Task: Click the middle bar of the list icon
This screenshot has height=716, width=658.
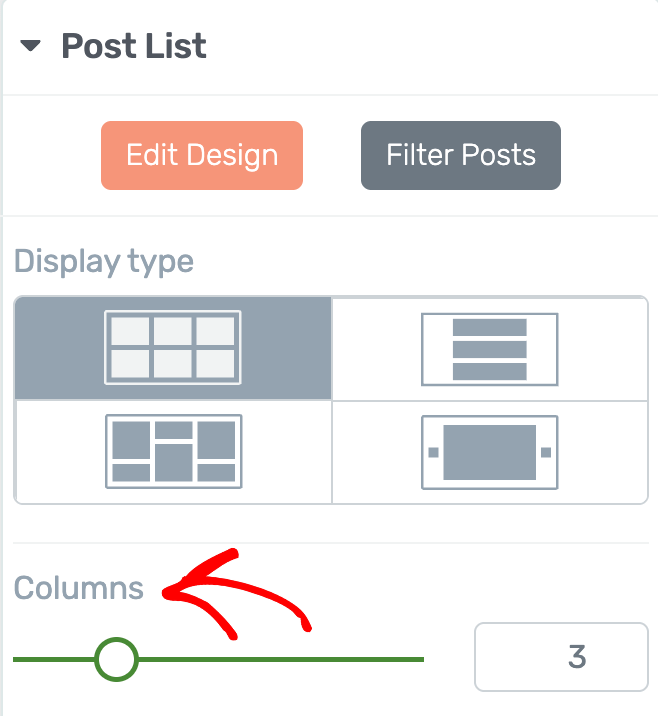Action: tap(490, 349)
